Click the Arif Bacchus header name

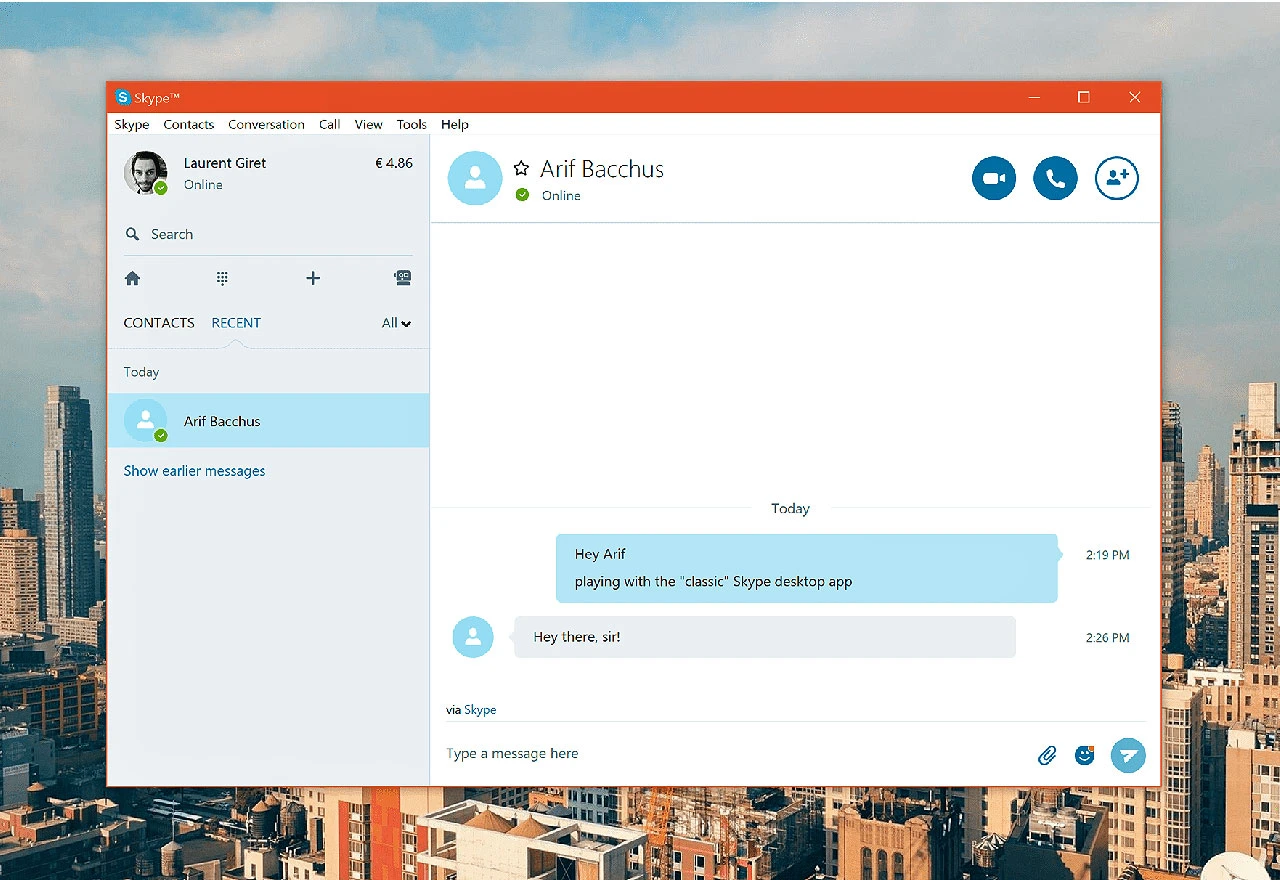point(602,169)
